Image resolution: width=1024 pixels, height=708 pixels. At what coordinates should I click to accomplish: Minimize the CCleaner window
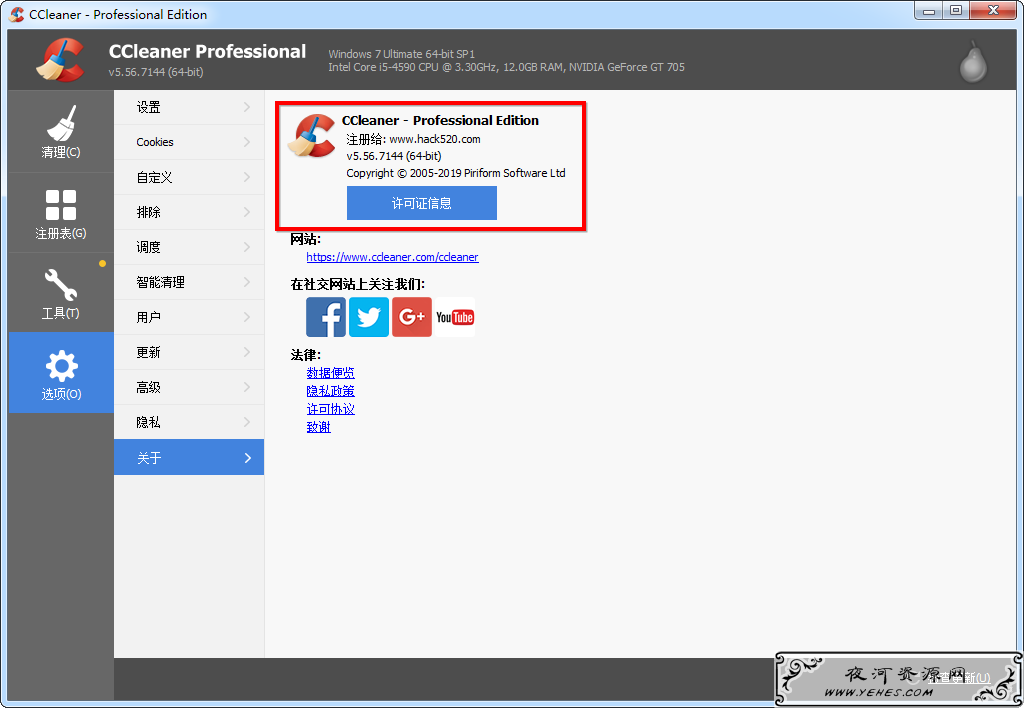929,11
